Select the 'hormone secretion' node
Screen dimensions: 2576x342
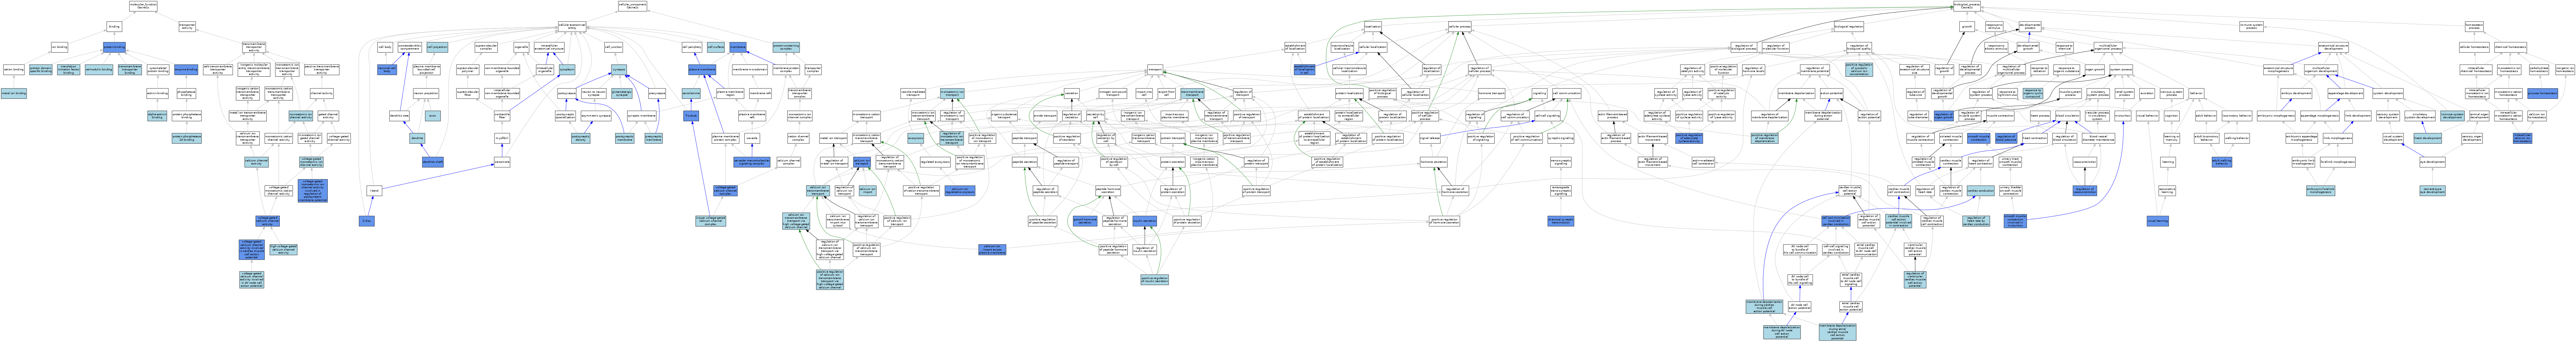[1434, 162]
